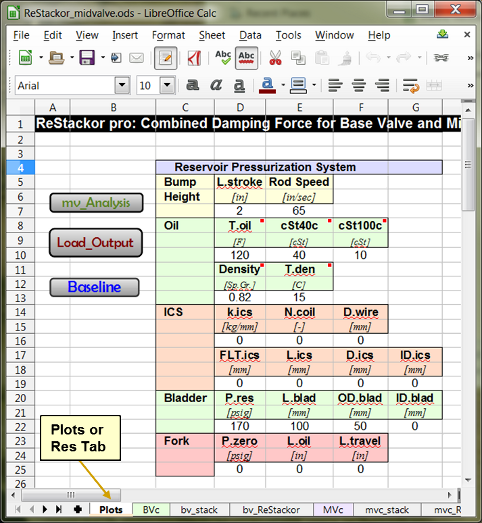Screen dimensions: 482x523
Task: Click the Cut scissors icon
Action: point(275,58)
